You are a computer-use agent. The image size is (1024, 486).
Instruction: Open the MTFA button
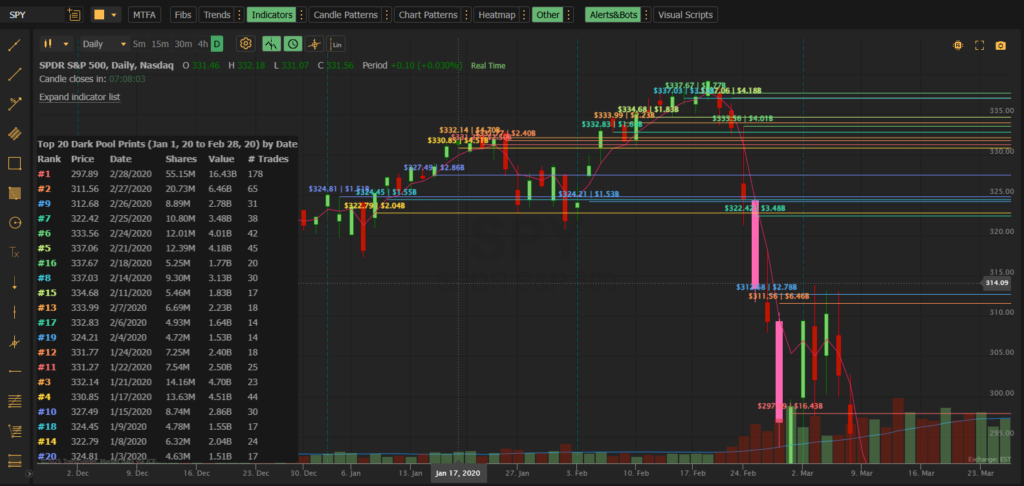pyautogui.click(x=144, y=14)
